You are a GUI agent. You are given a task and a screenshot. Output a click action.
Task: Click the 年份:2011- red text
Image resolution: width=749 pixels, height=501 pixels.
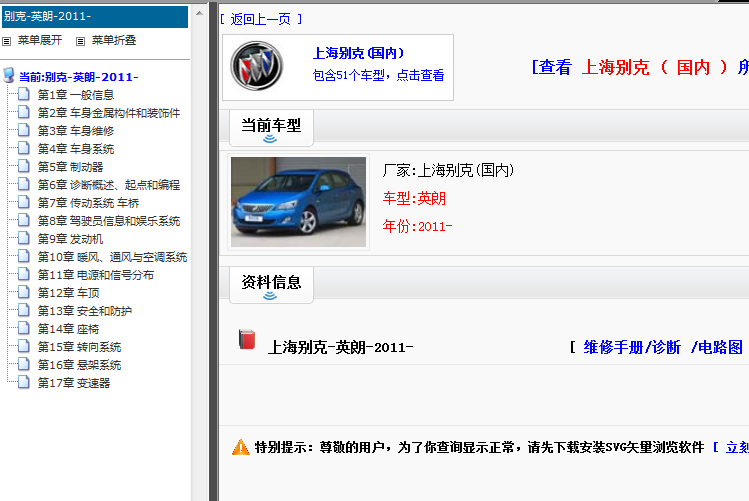click(417, 226)
